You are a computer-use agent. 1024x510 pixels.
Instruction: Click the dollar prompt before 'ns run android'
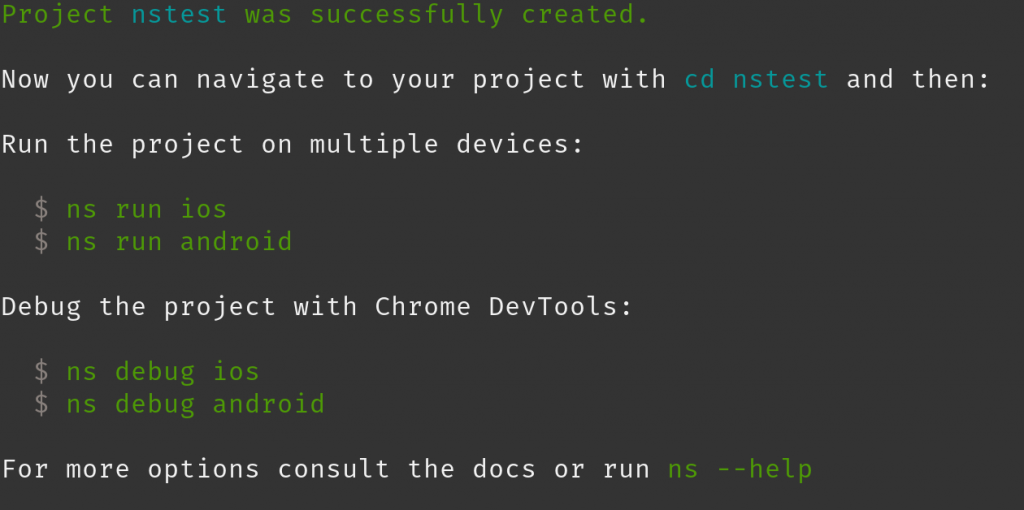coord(41,242)
